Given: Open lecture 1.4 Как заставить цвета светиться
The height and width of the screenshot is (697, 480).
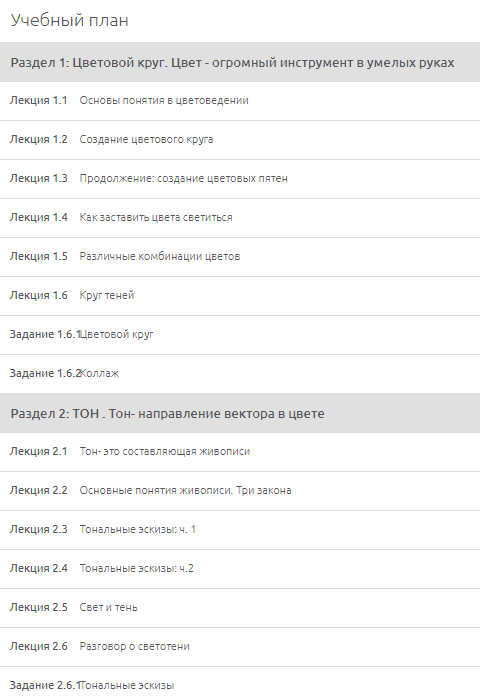Looking at the screenshot, I should point(240,218).
